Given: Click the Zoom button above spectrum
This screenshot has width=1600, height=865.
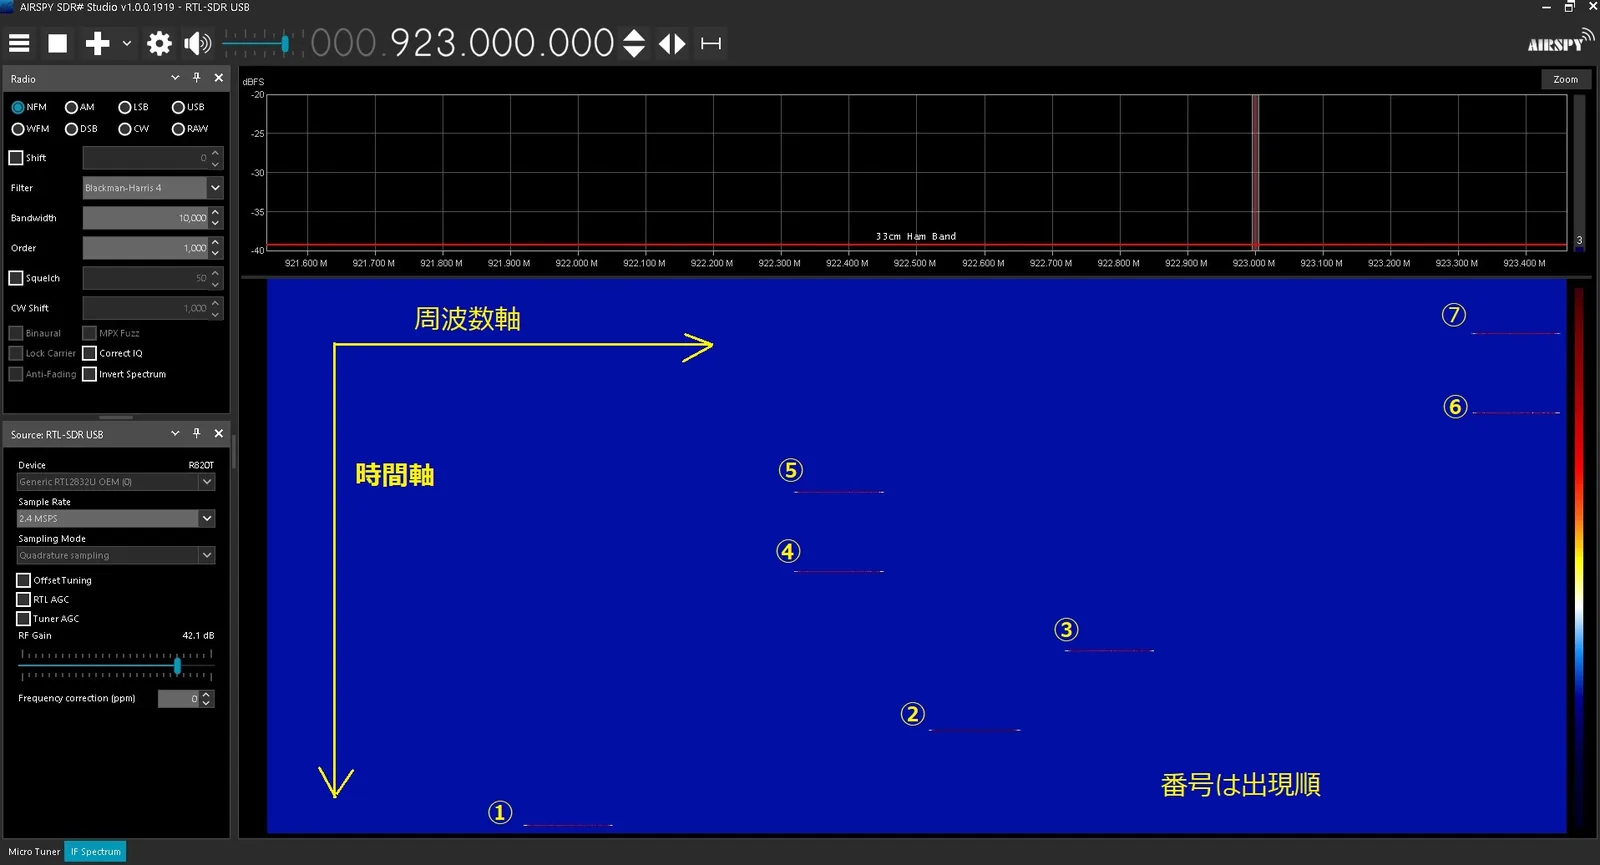Looking at the screenshot, I should coord(1566,79).
